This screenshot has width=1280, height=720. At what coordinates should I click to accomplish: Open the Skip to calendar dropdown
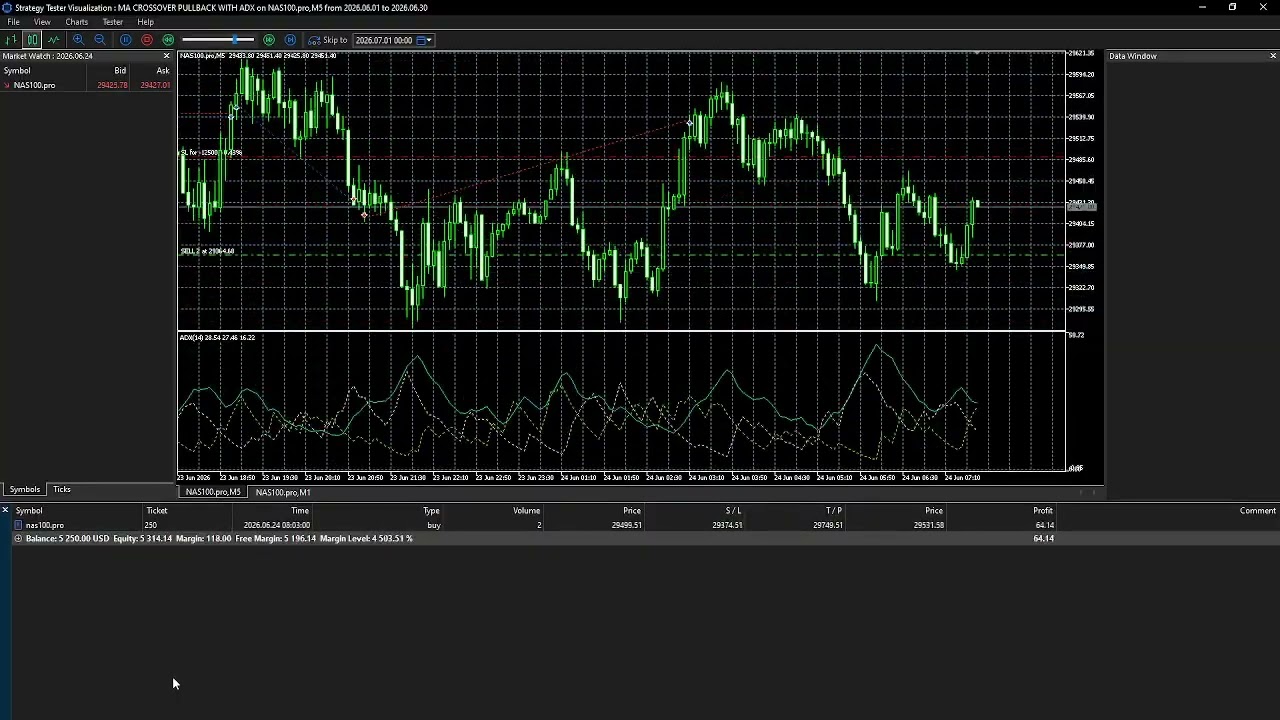(424, 40)
